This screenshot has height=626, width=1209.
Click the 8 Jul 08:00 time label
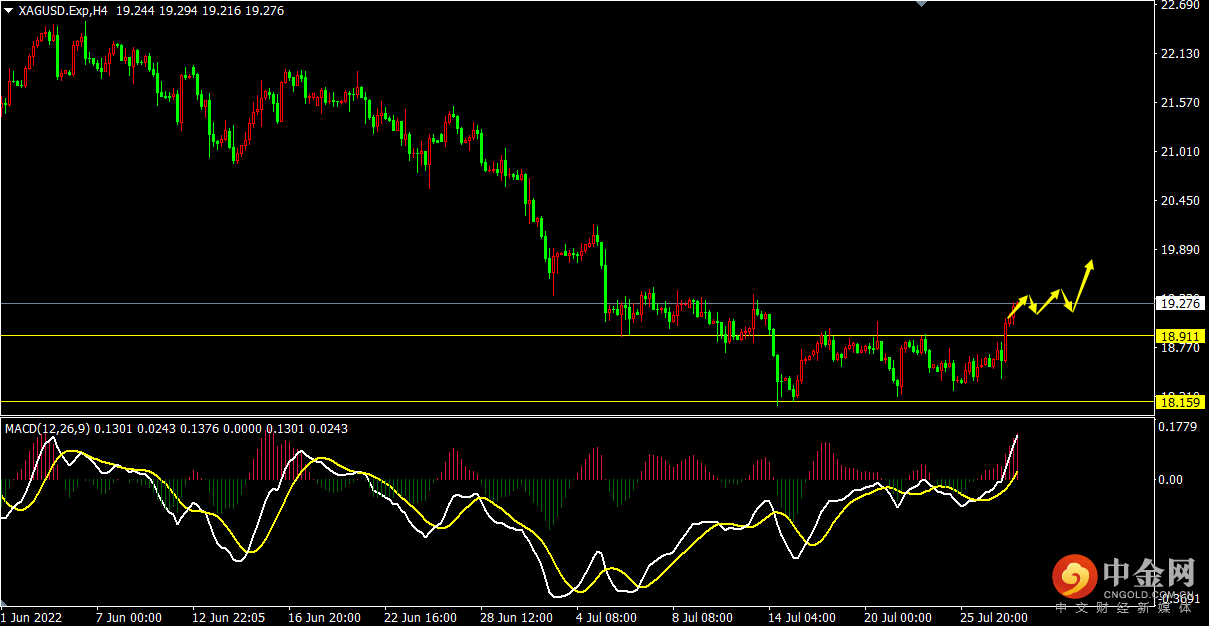pyautogui.click(x=704, y=618)
